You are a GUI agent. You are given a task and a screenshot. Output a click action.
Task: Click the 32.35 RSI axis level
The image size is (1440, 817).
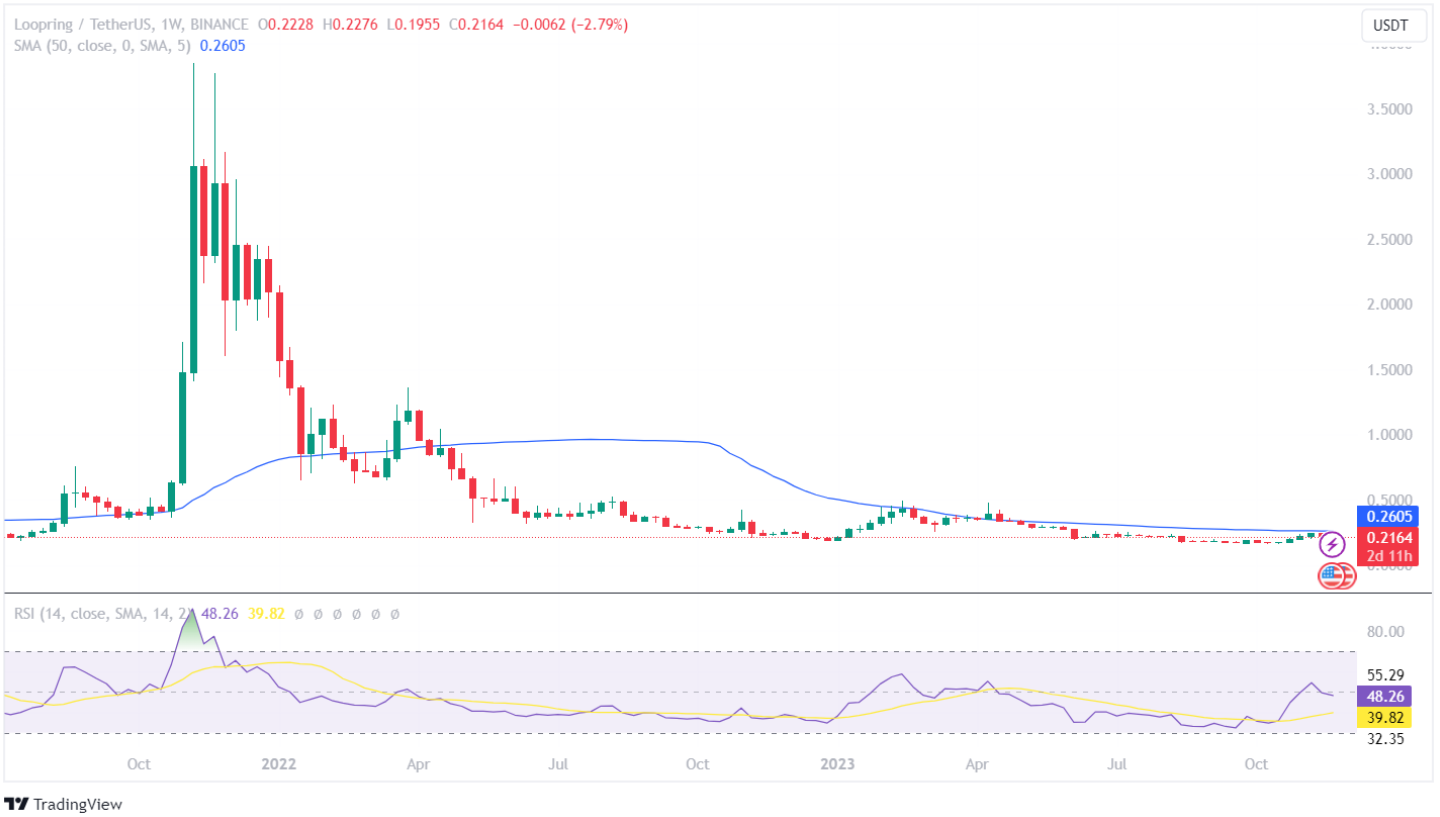(1386, 739)
